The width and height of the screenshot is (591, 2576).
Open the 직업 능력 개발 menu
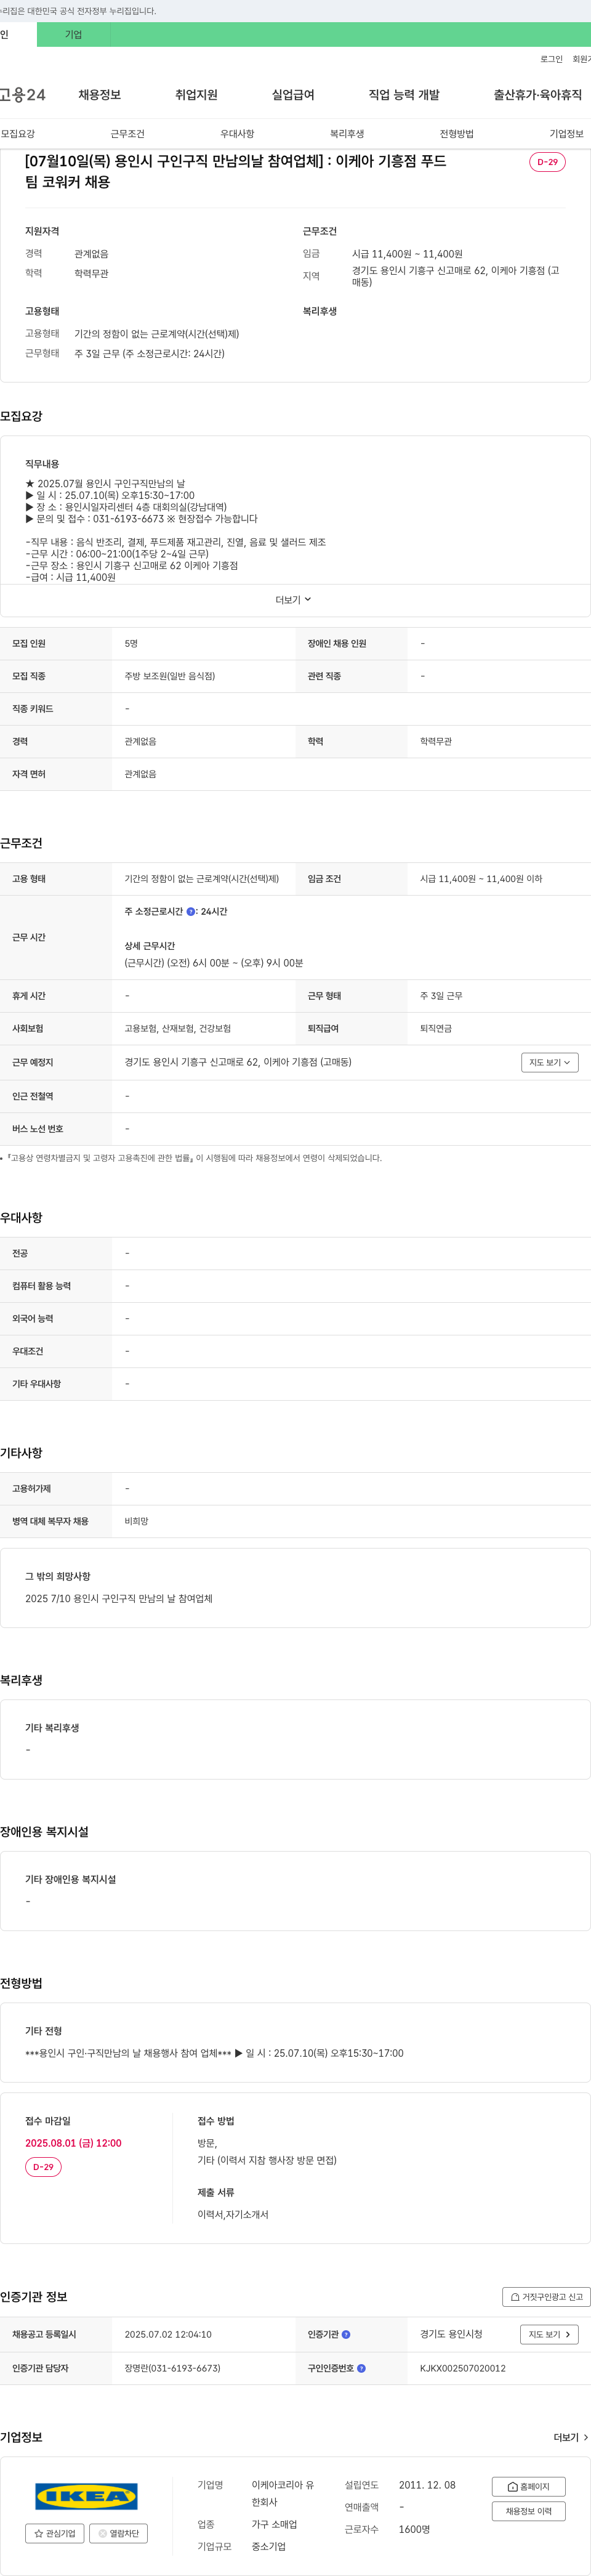[404, 95]
